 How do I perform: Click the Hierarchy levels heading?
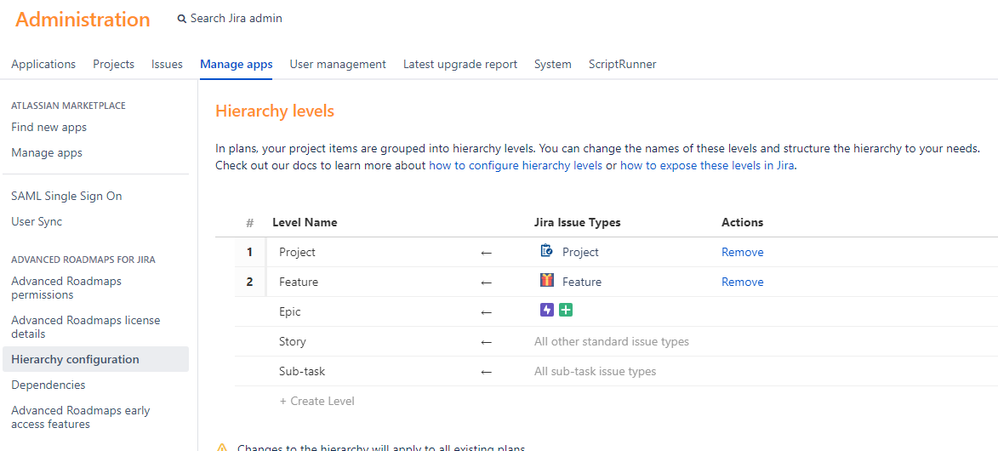point(275,111)
